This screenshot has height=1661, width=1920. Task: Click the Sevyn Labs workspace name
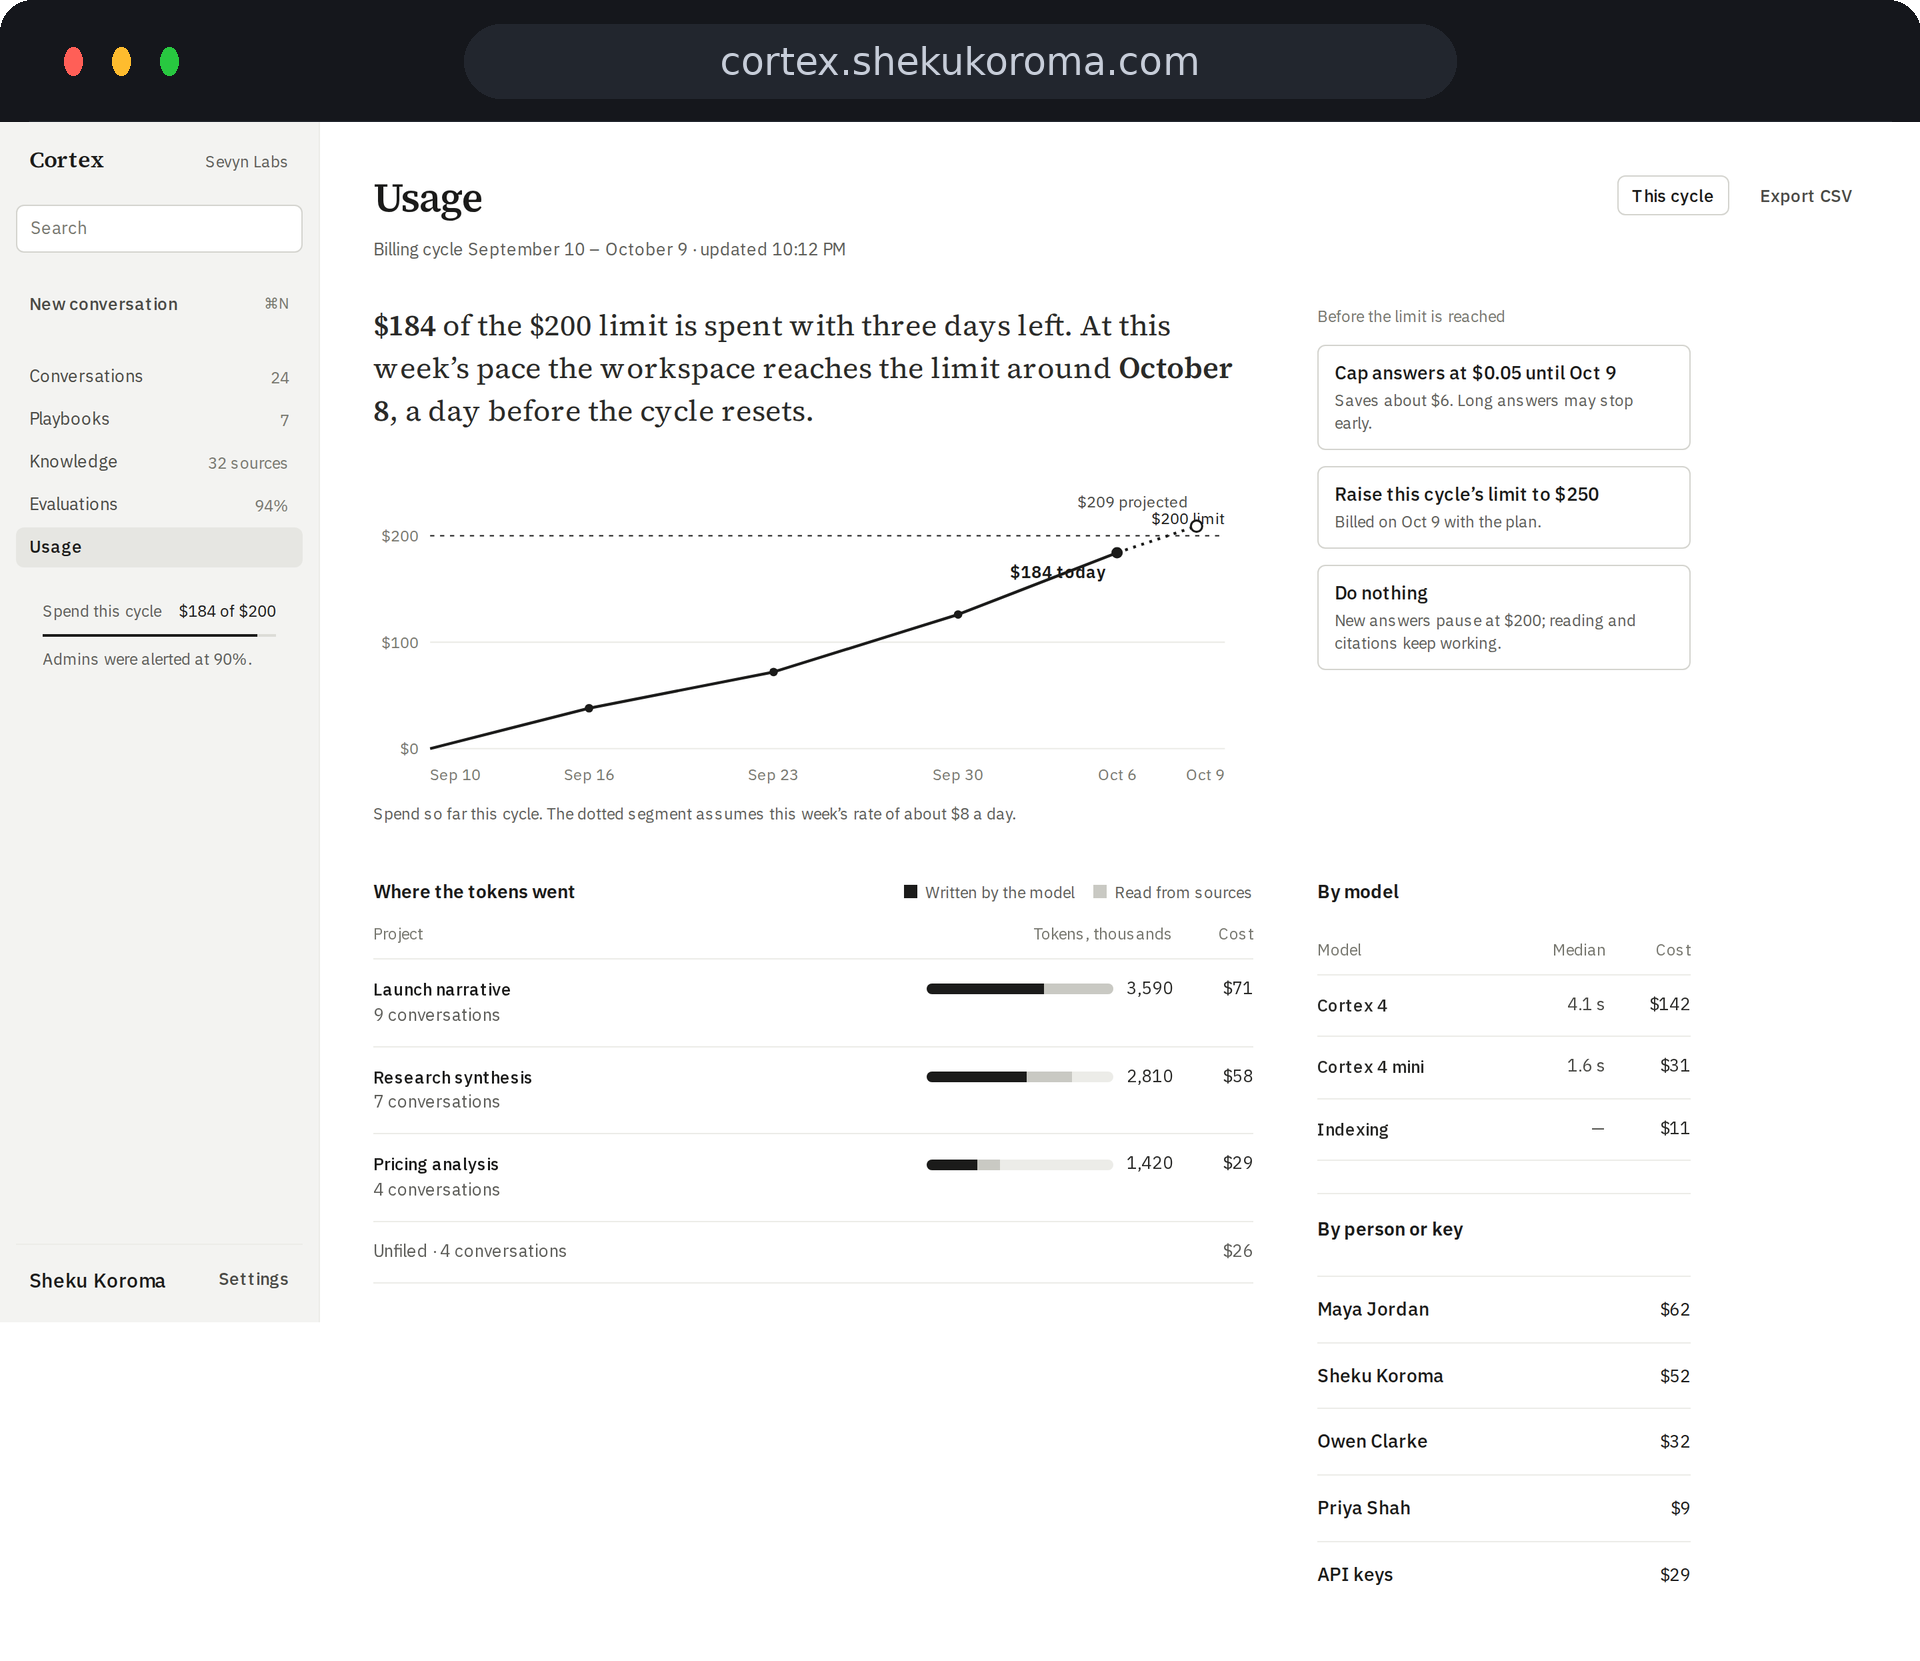point(246,162)
